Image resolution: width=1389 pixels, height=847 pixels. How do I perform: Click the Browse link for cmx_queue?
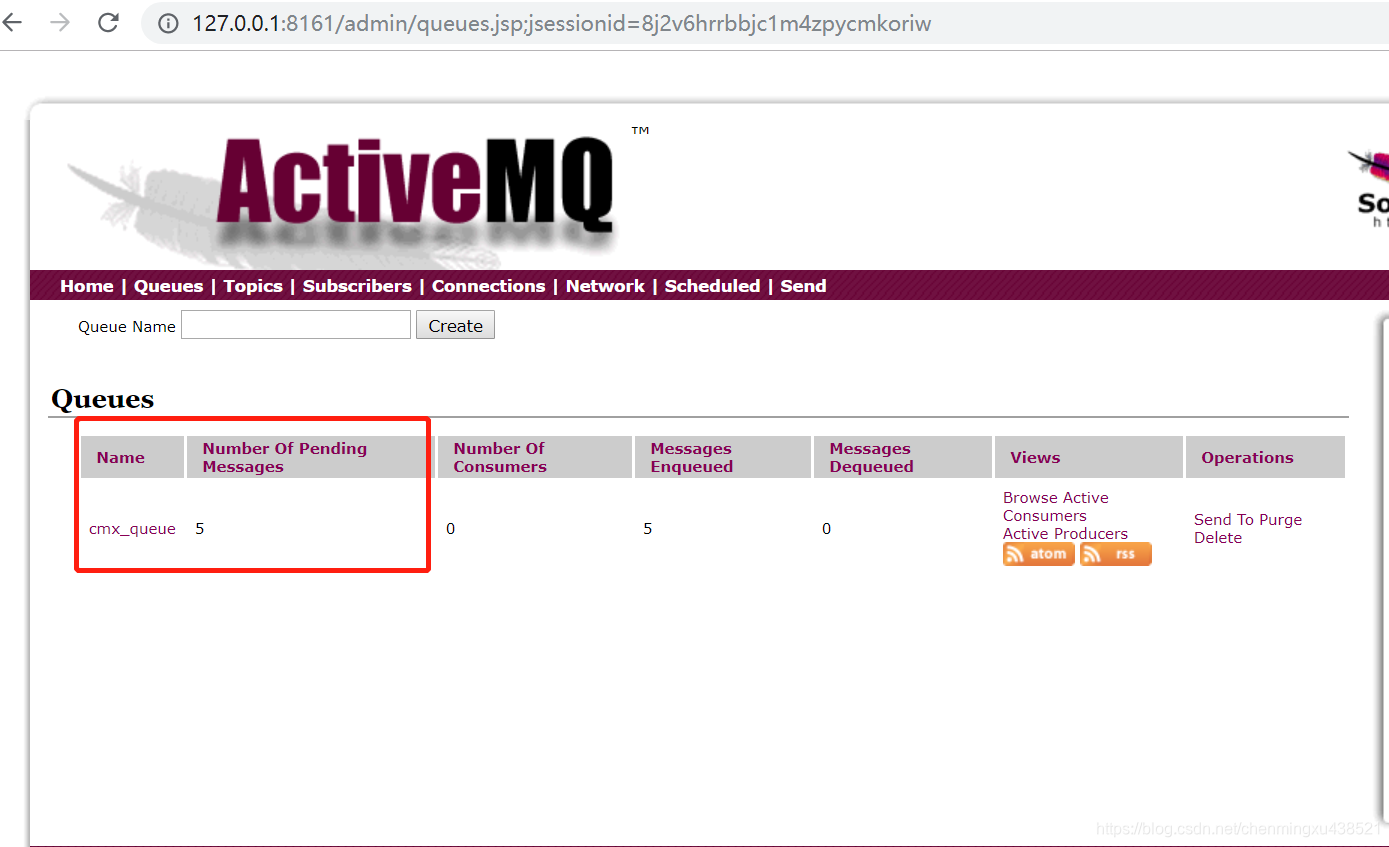coord(1030,498)
